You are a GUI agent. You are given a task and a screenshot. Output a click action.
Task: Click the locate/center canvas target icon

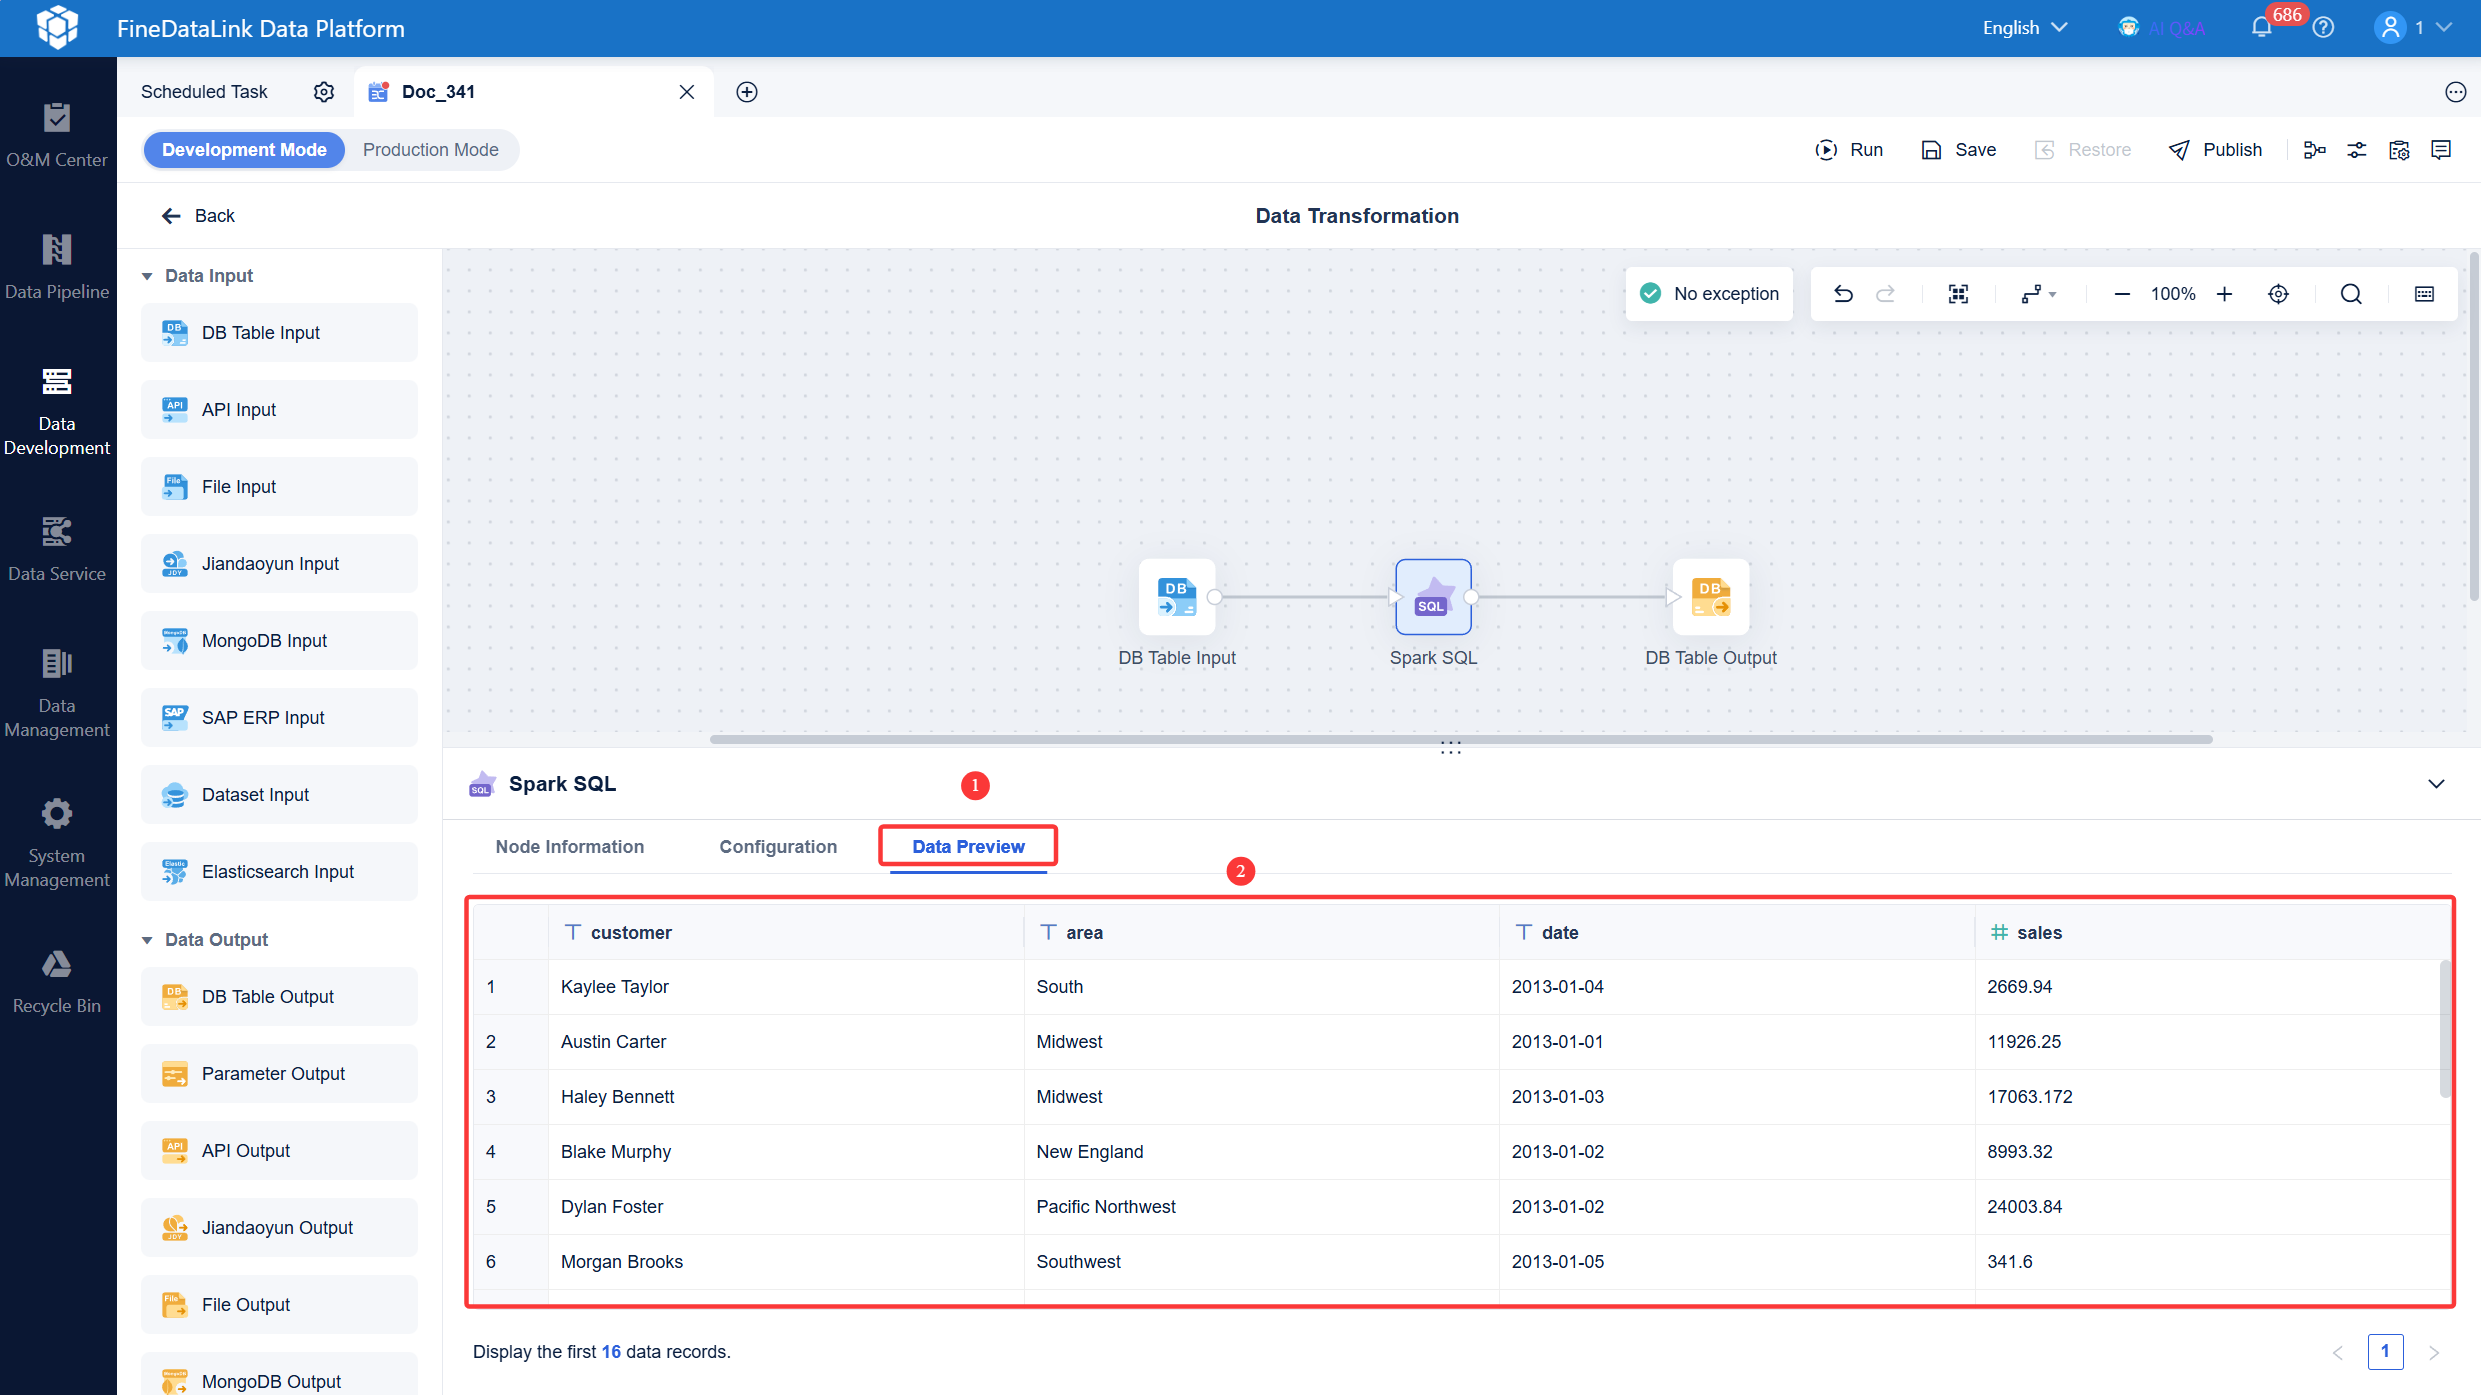coord(2278,294)
